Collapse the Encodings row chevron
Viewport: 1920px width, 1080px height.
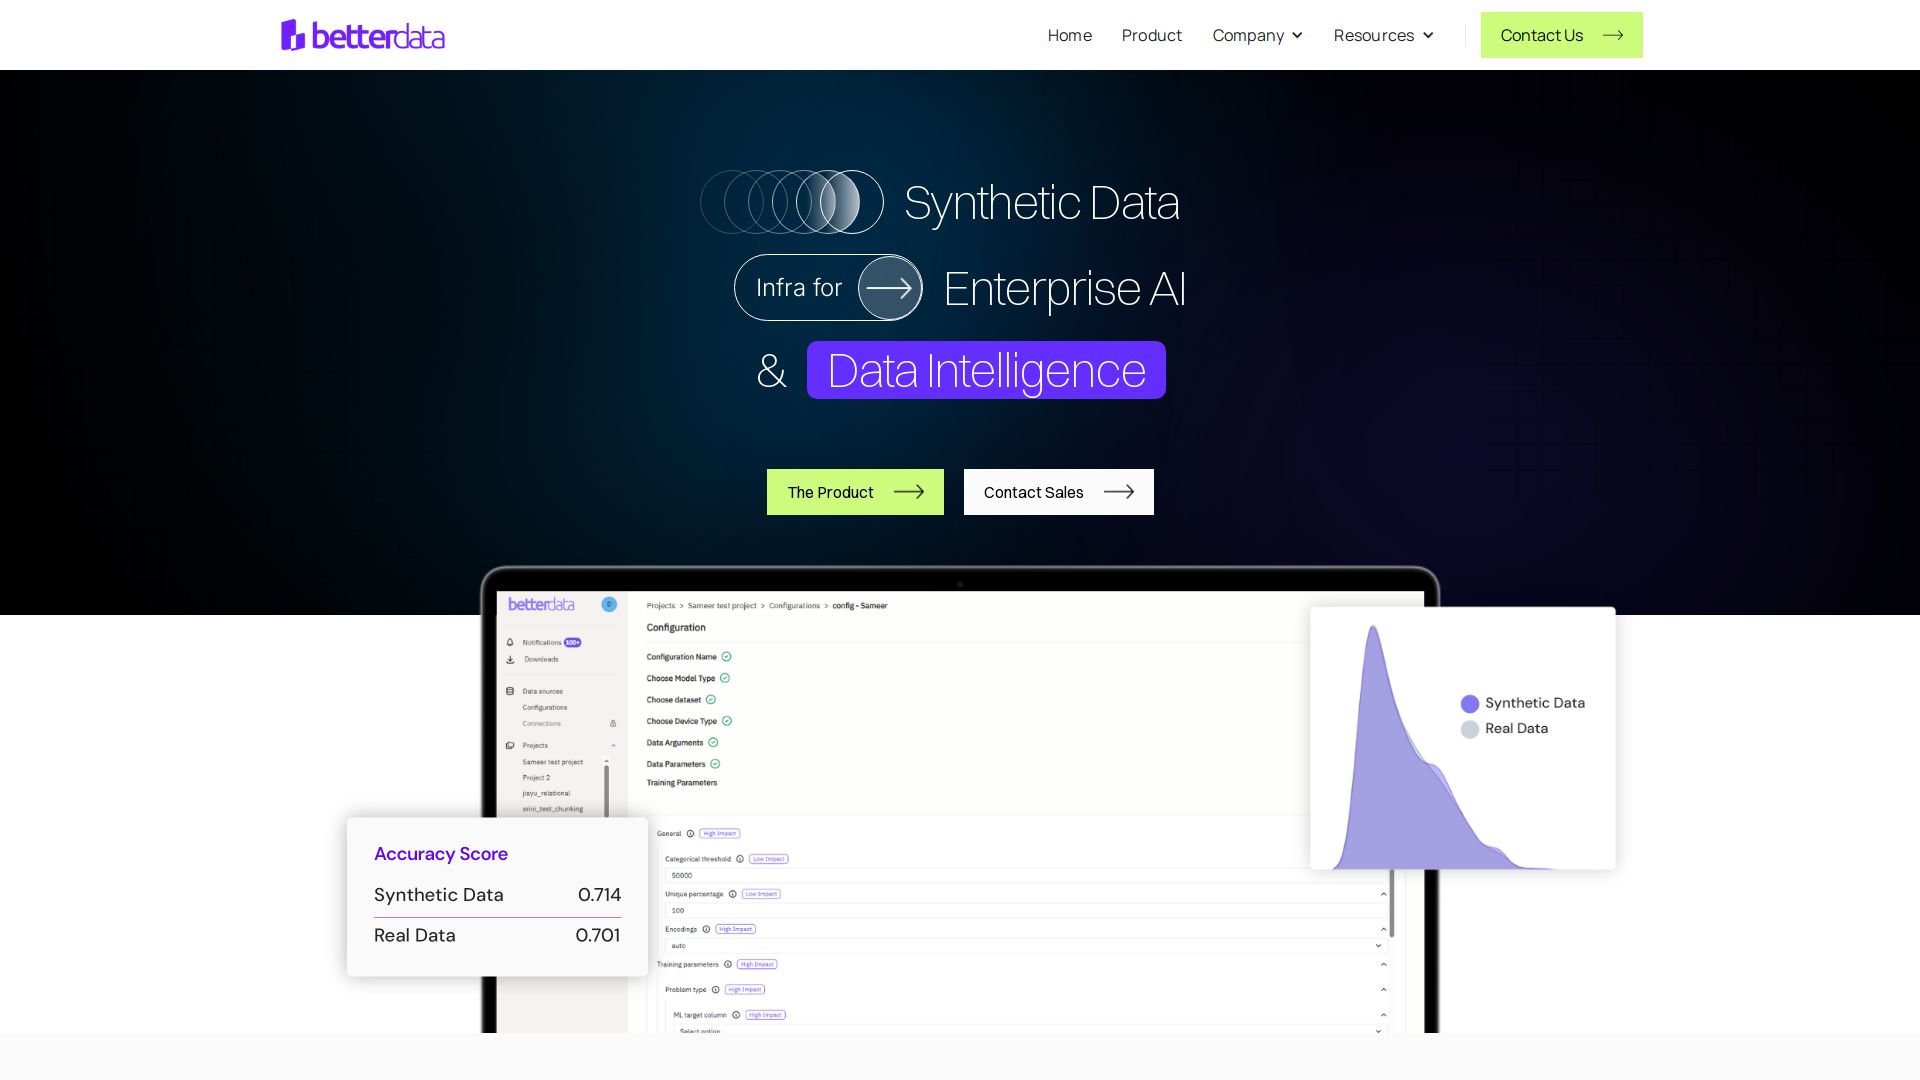[x=1384, y=930]
